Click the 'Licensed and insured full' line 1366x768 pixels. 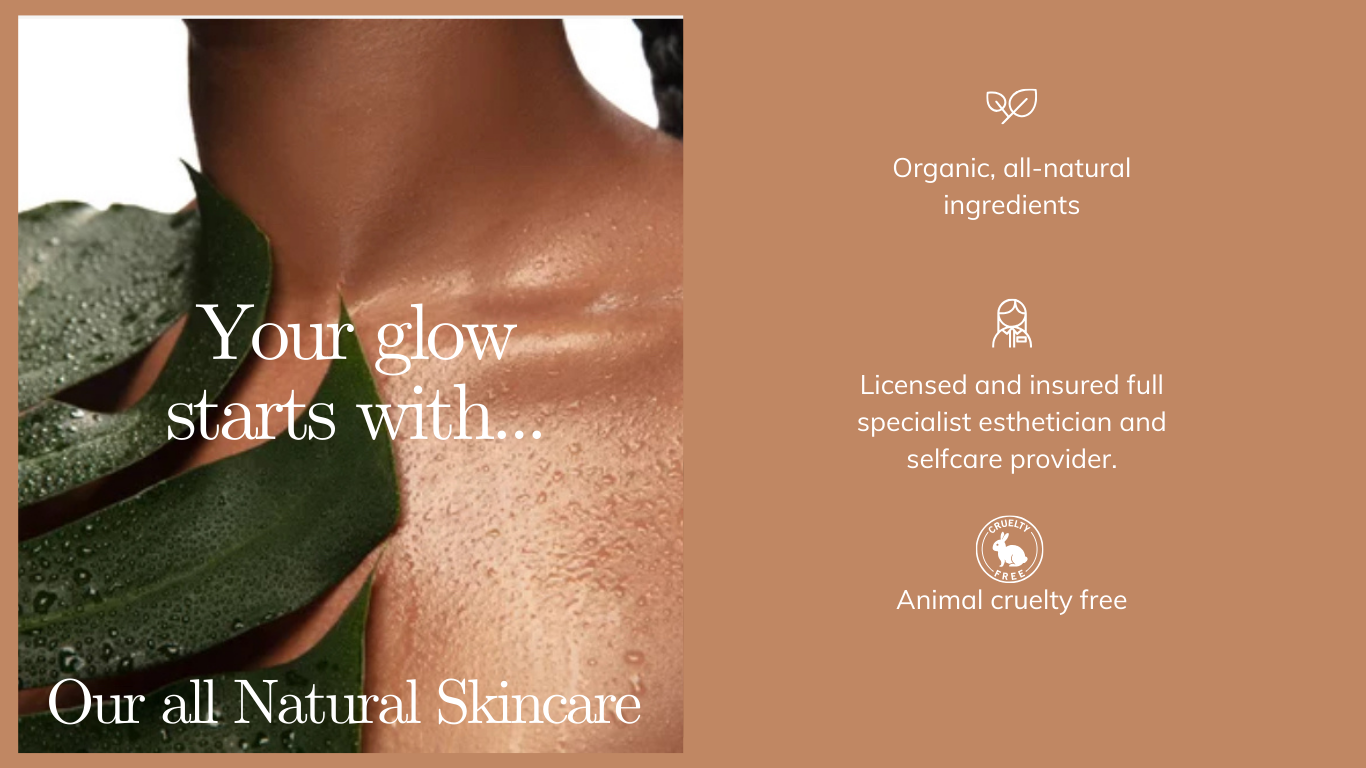1011,385
